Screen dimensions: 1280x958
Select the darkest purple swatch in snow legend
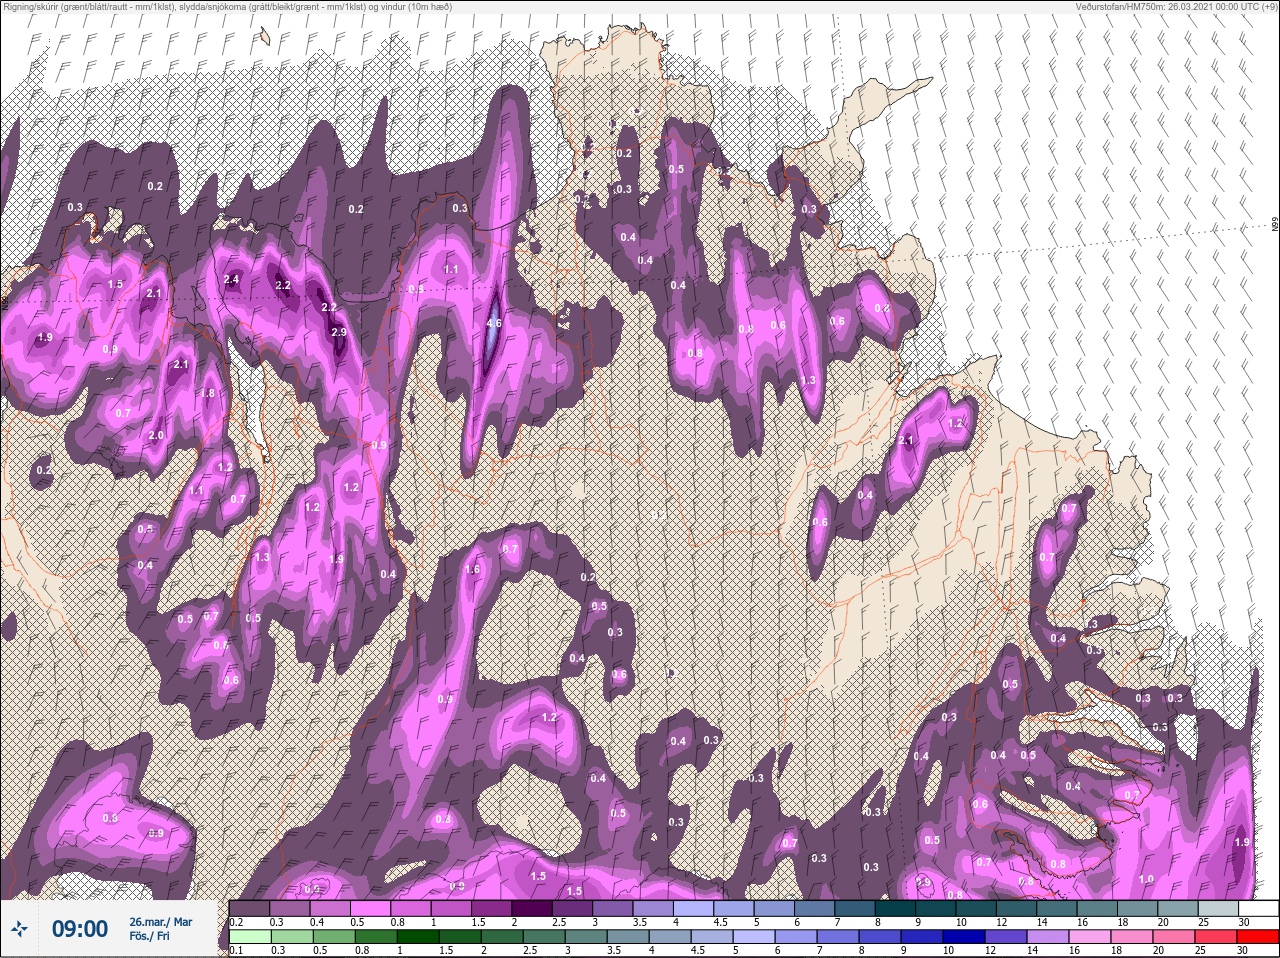pos(531,909)
